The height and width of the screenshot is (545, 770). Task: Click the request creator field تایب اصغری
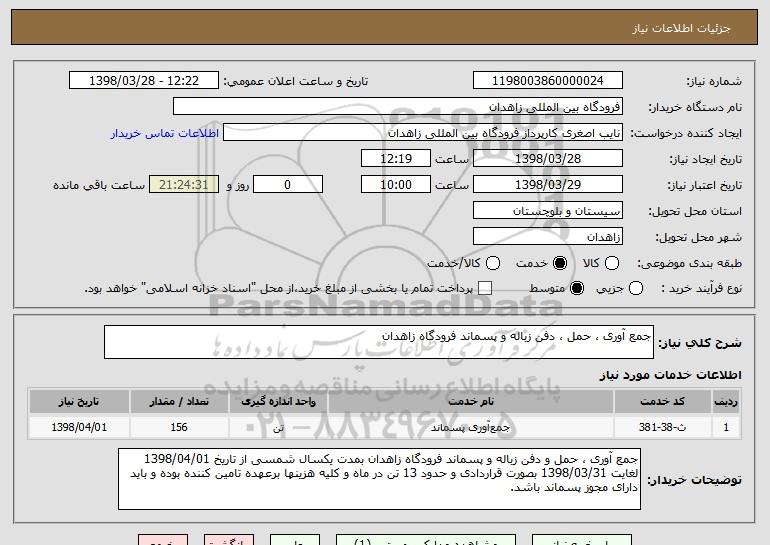423,133
